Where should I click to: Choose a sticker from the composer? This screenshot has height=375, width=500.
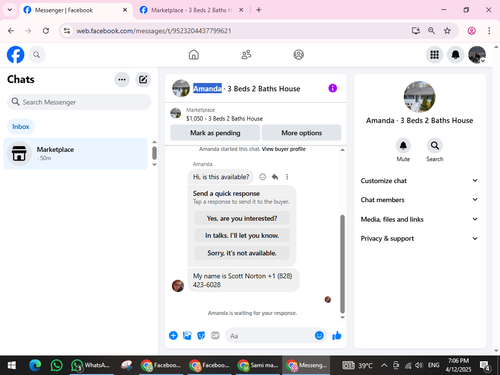201,335
